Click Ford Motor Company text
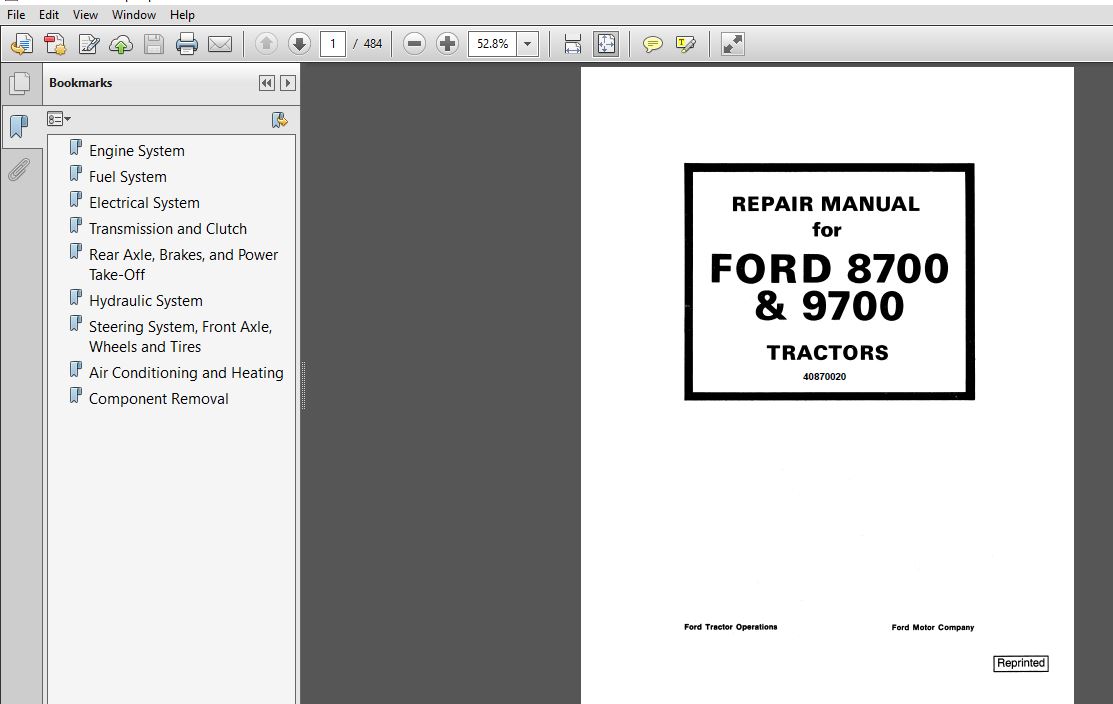The image size is (1113, 704). tap(933, 627)
